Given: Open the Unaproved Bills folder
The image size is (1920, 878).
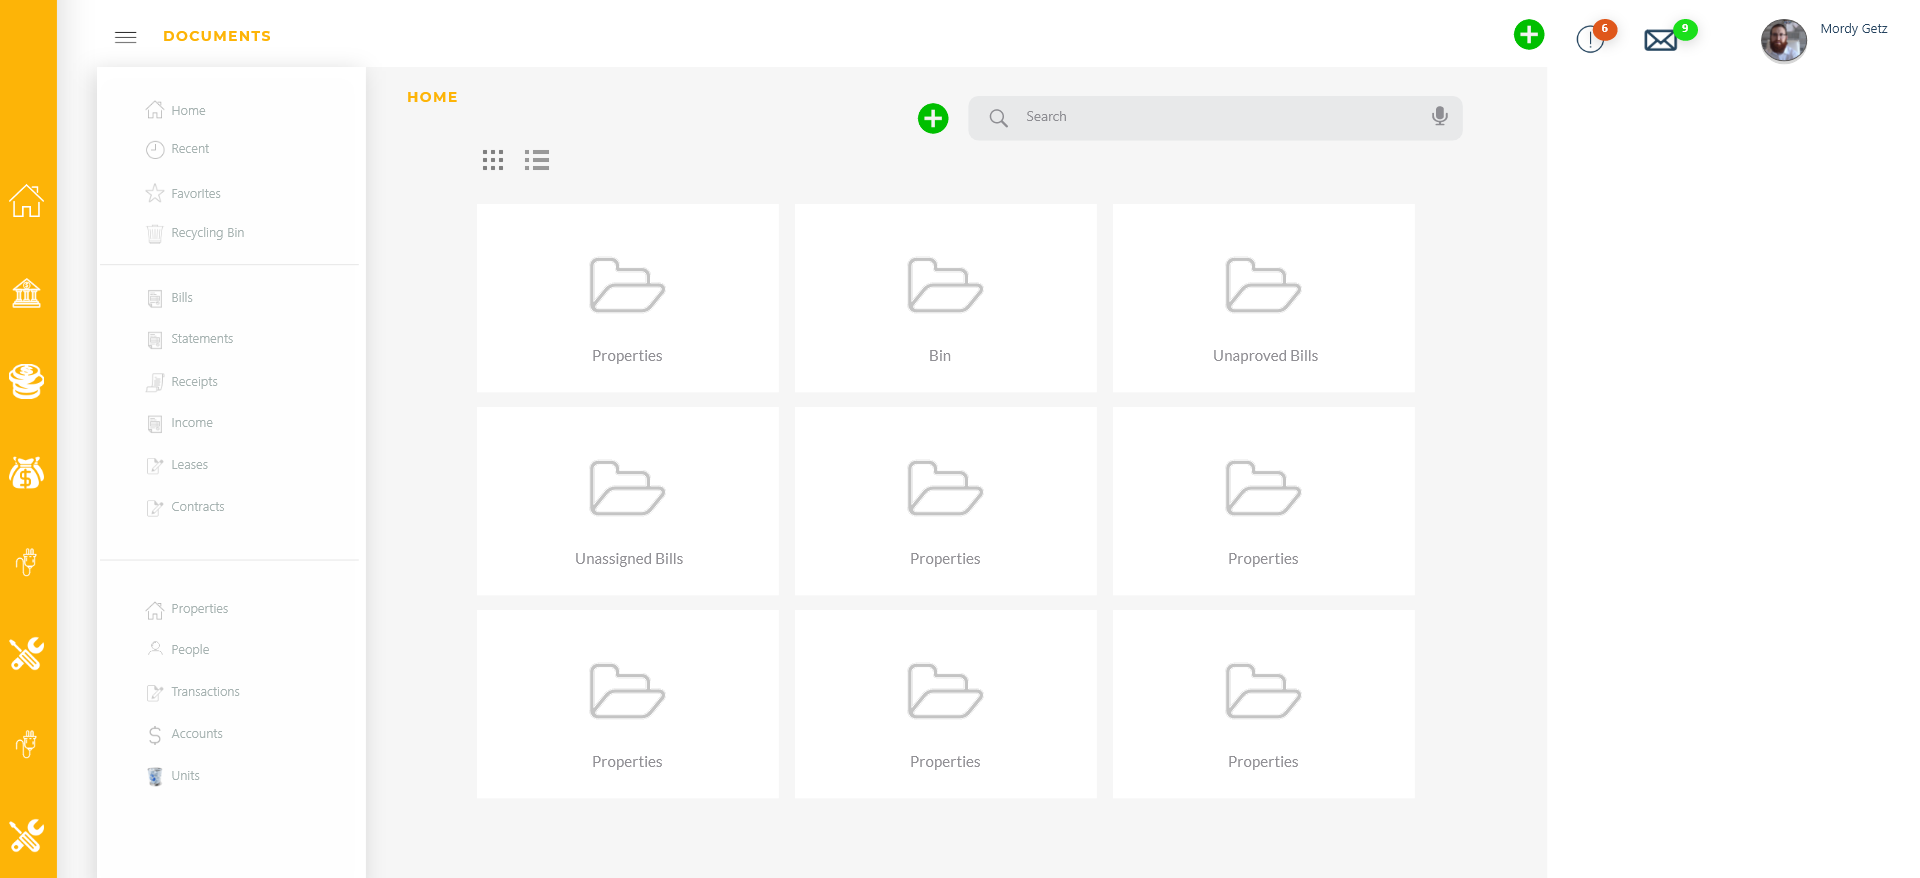Looking at the screenshot, I should coord(1264,298).
